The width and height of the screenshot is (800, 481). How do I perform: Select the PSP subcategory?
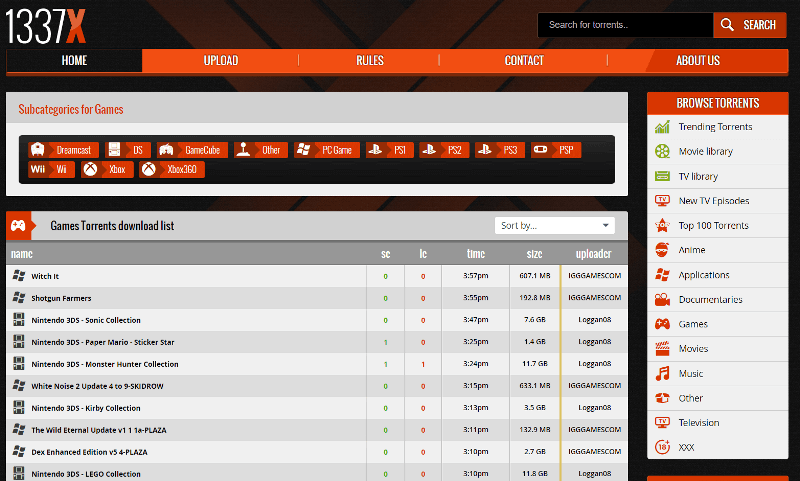coord(556,150)
